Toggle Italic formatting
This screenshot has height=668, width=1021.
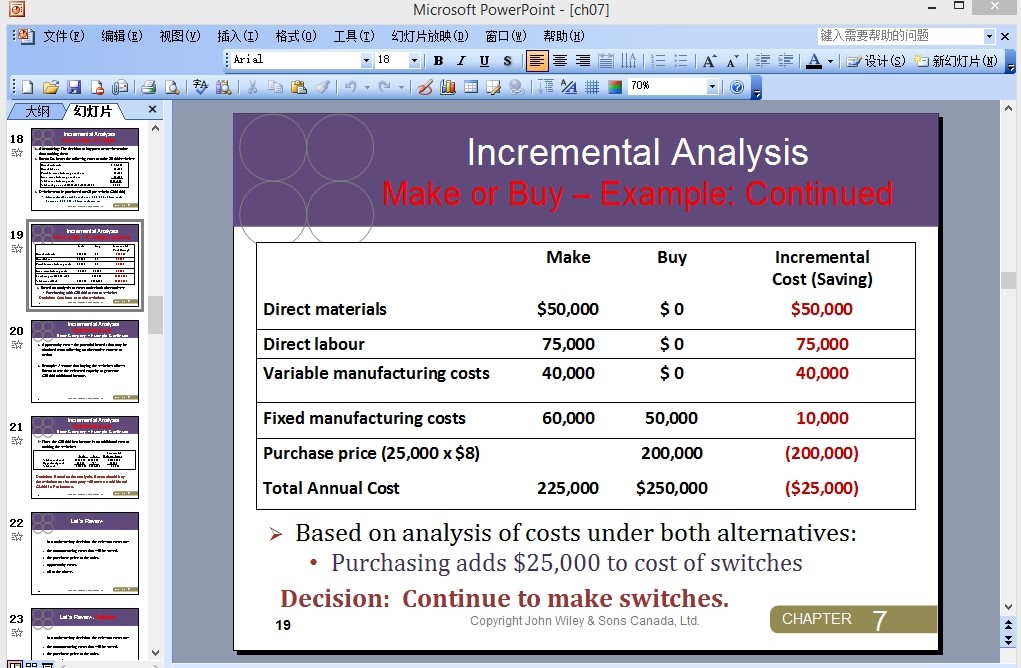461,61
